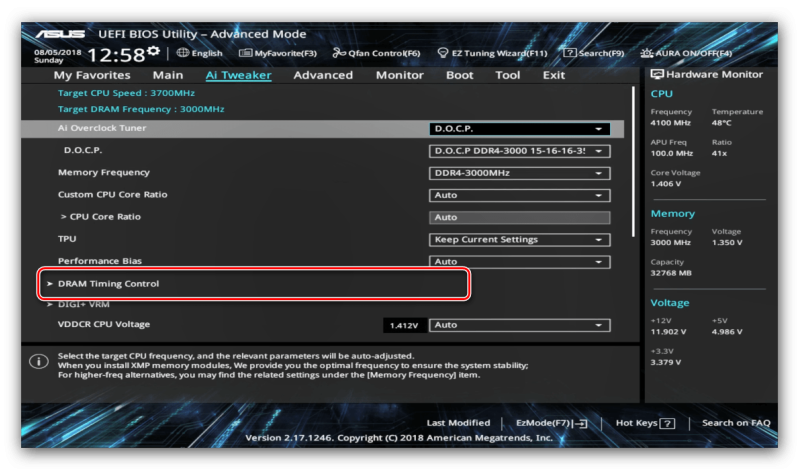
Task: Click the CPU Core Ratio Auto field
Action: click(519, 217)
